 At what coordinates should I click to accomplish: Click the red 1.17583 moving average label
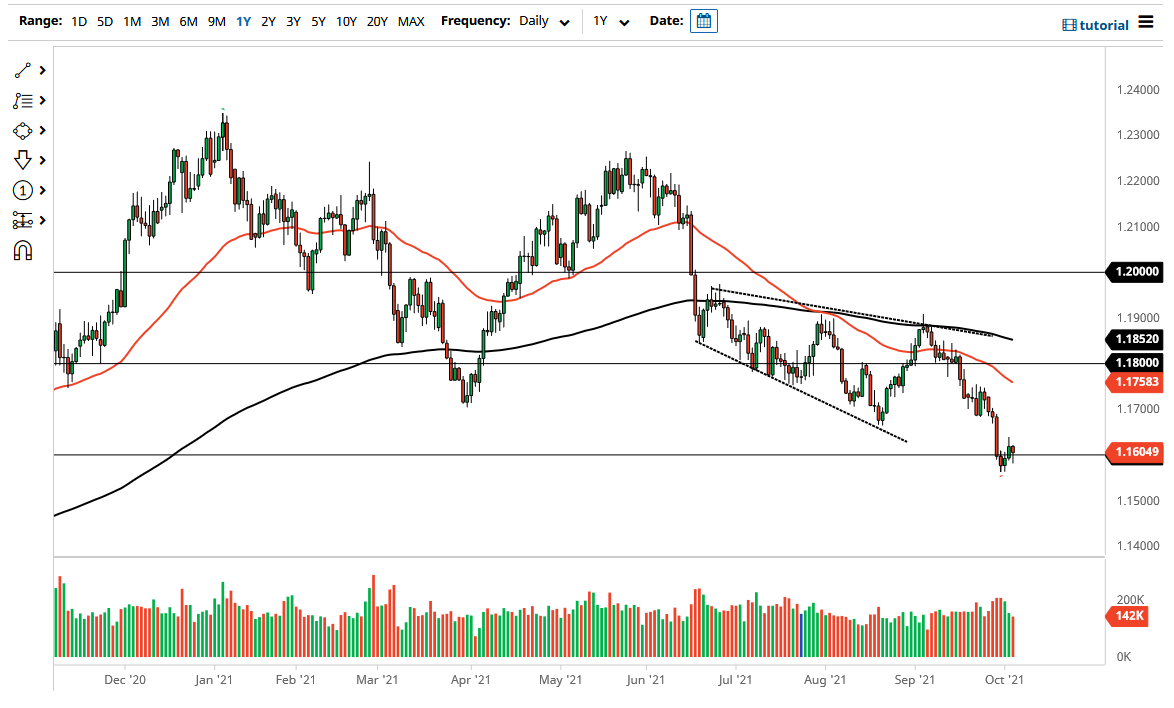coord(1135,382)
